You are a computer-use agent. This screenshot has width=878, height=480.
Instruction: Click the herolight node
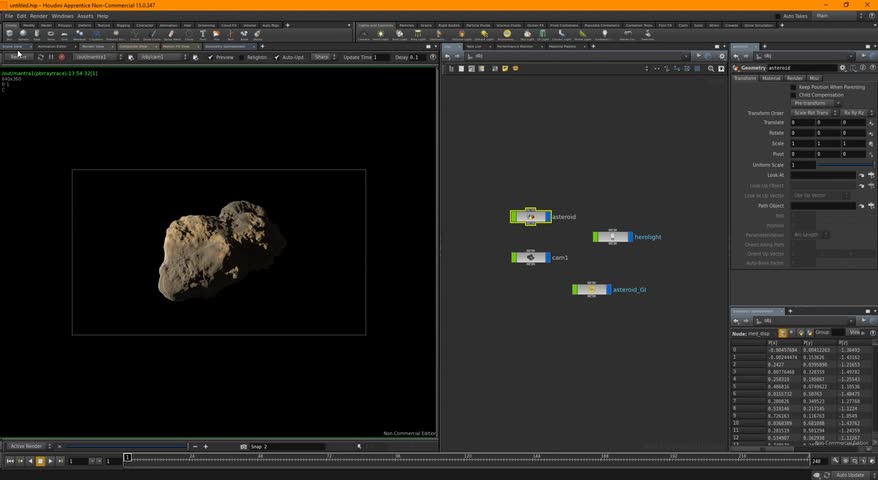click(x=612, y=237)
